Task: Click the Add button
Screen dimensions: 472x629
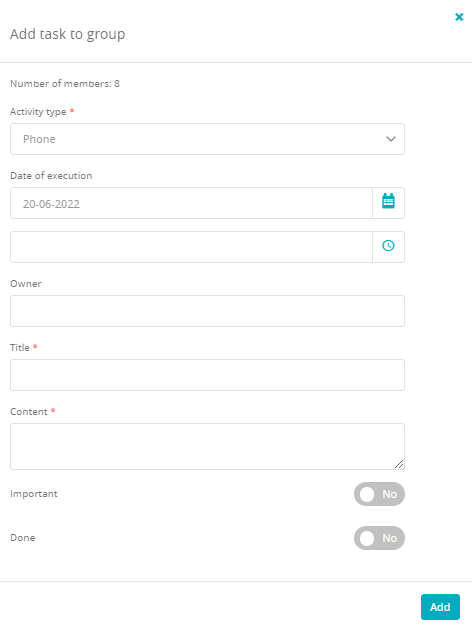Action: [x=440, y=607]
